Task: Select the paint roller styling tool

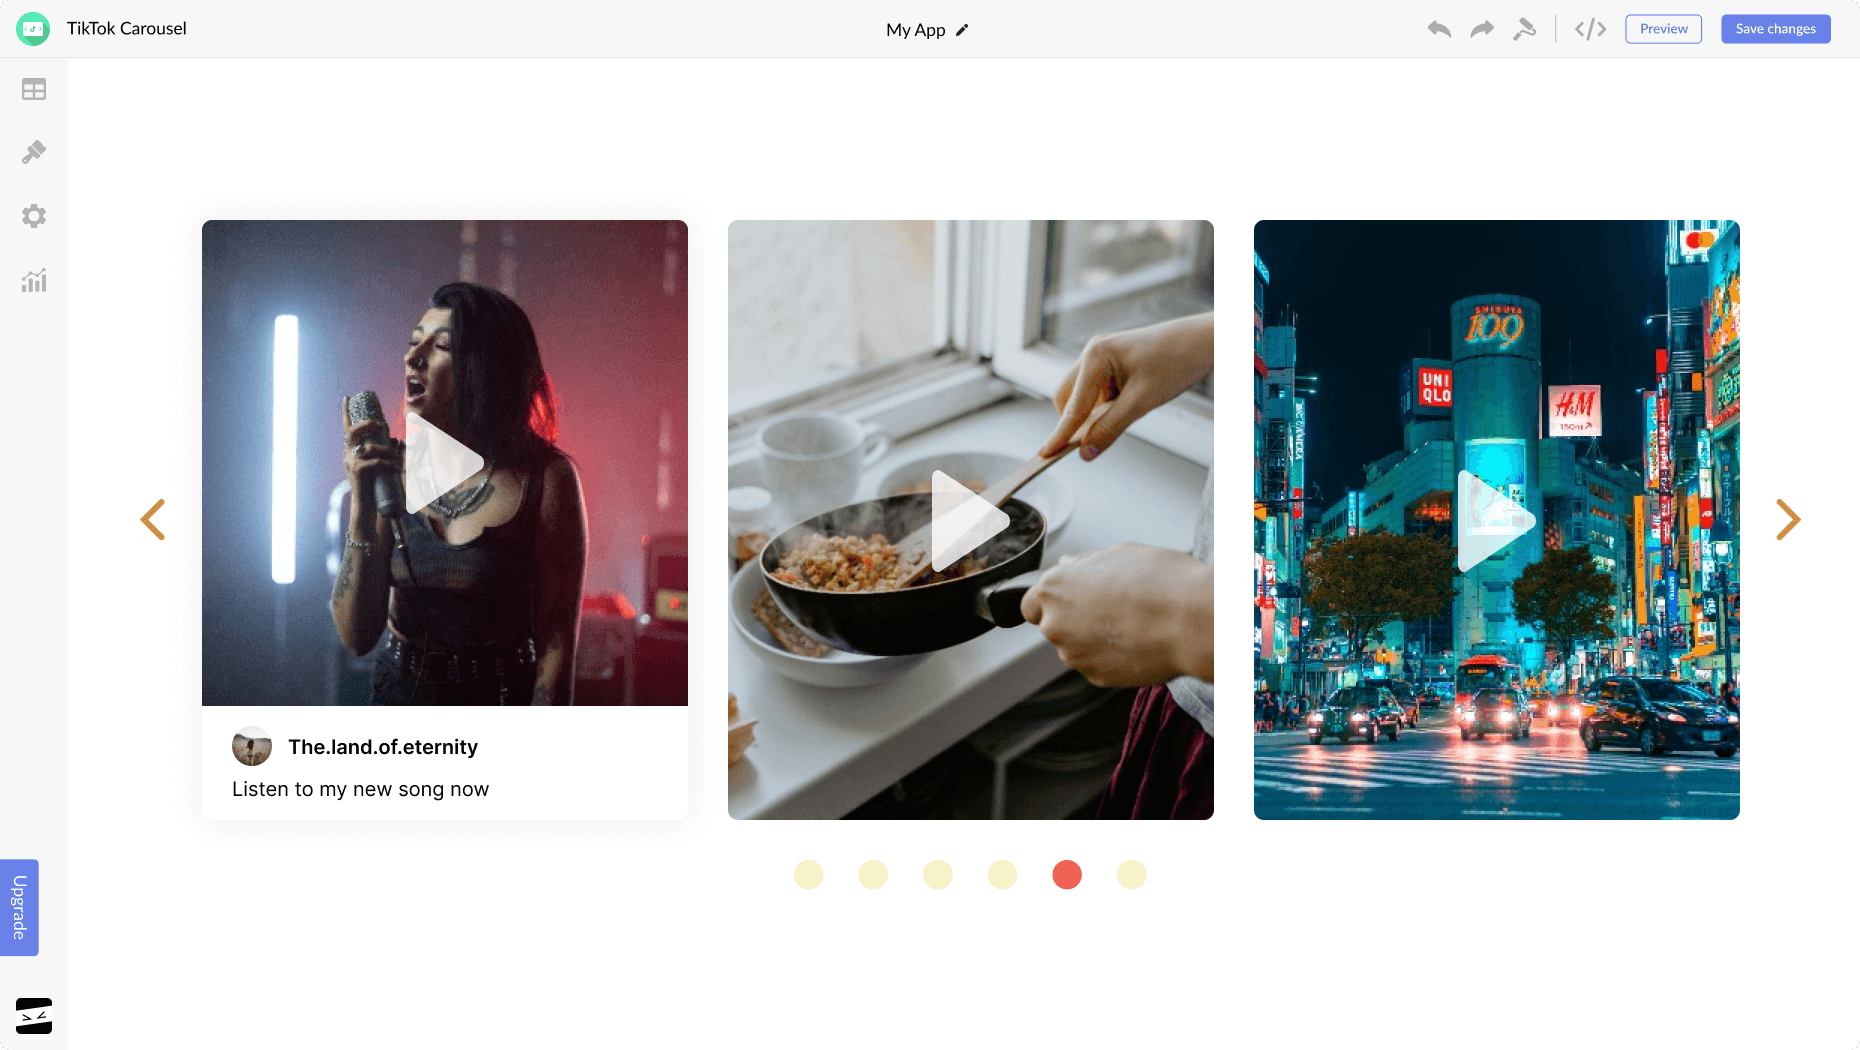Action: pos(1525,29)
